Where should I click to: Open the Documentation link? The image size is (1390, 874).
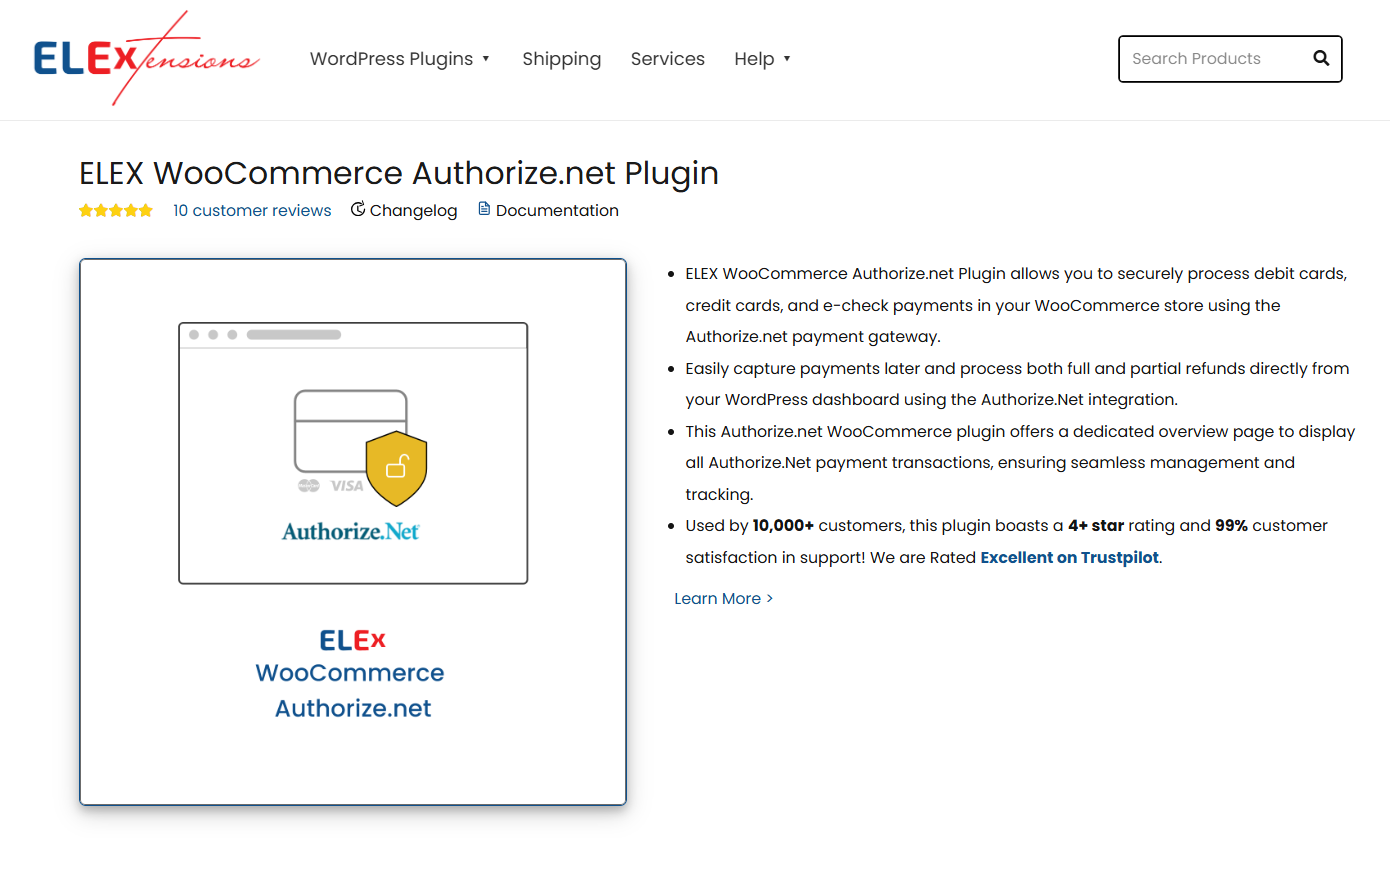557,210
